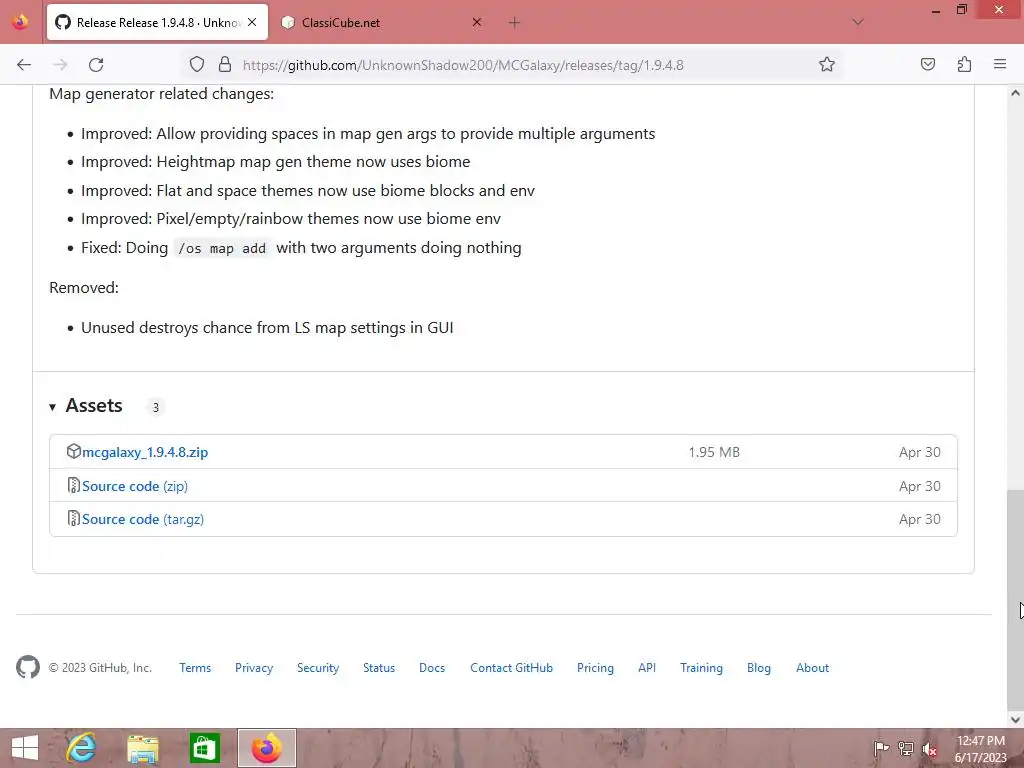Close the Release 1.9.4.8 tab
The width and height of the screenshot is (1024, 768).
(x=252, y=22)
